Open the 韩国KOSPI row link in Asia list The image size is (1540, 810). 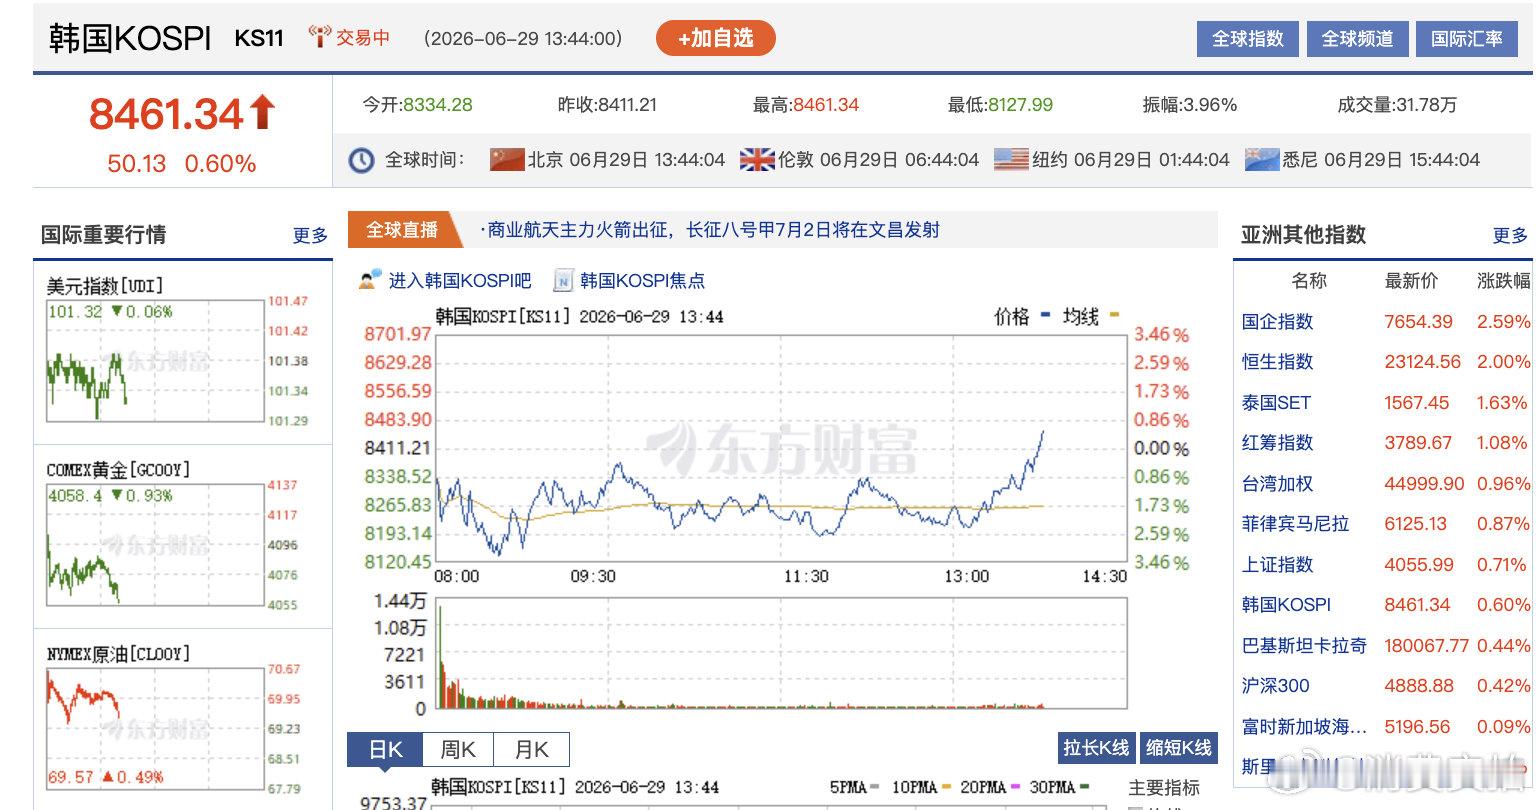pyautogui.click(x=1286, y=605)
